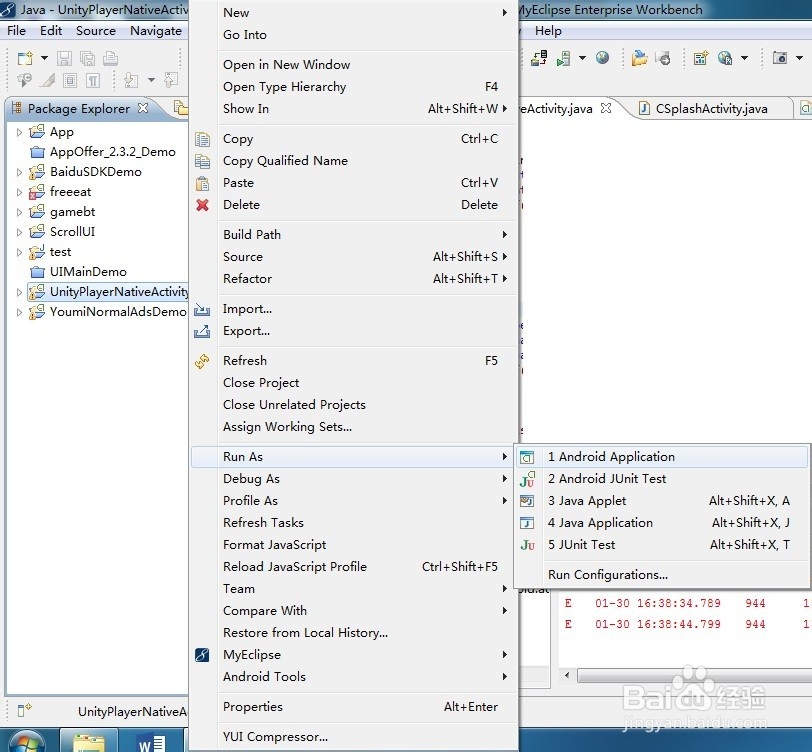Click Refactor submenu entry
This screenshot has width=812, height=752.
coord(355,279)
